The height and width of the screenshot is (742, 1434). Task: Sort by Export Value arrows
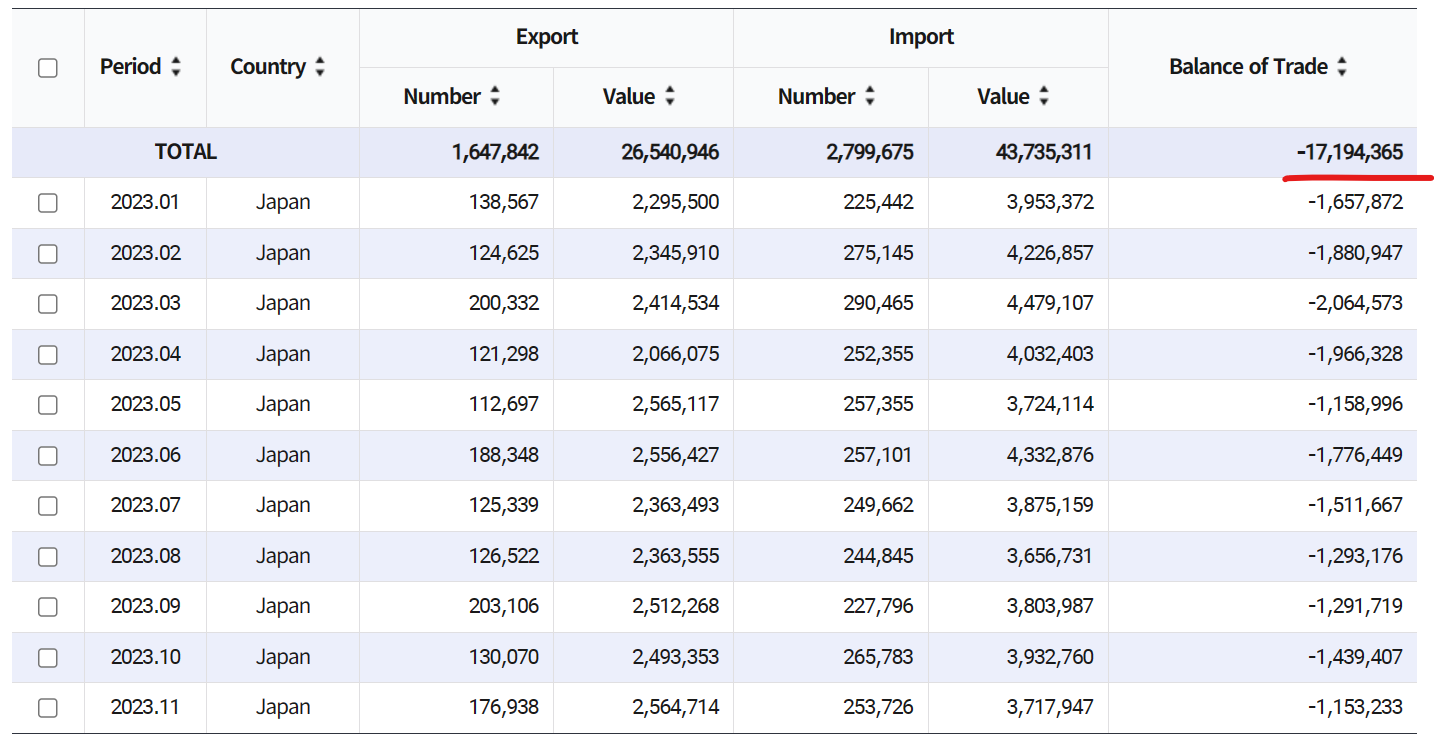670,97
